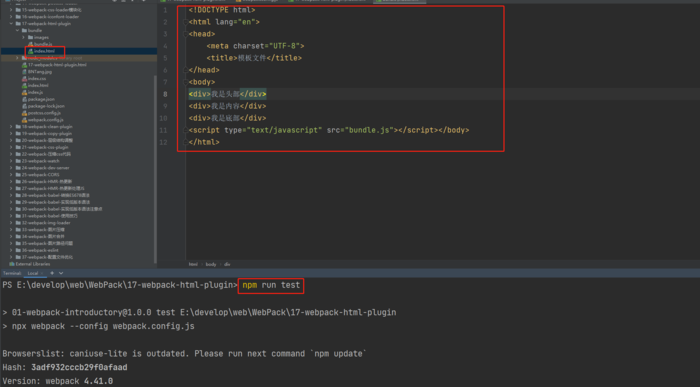Click the index.css file icon

click(24, 79)
